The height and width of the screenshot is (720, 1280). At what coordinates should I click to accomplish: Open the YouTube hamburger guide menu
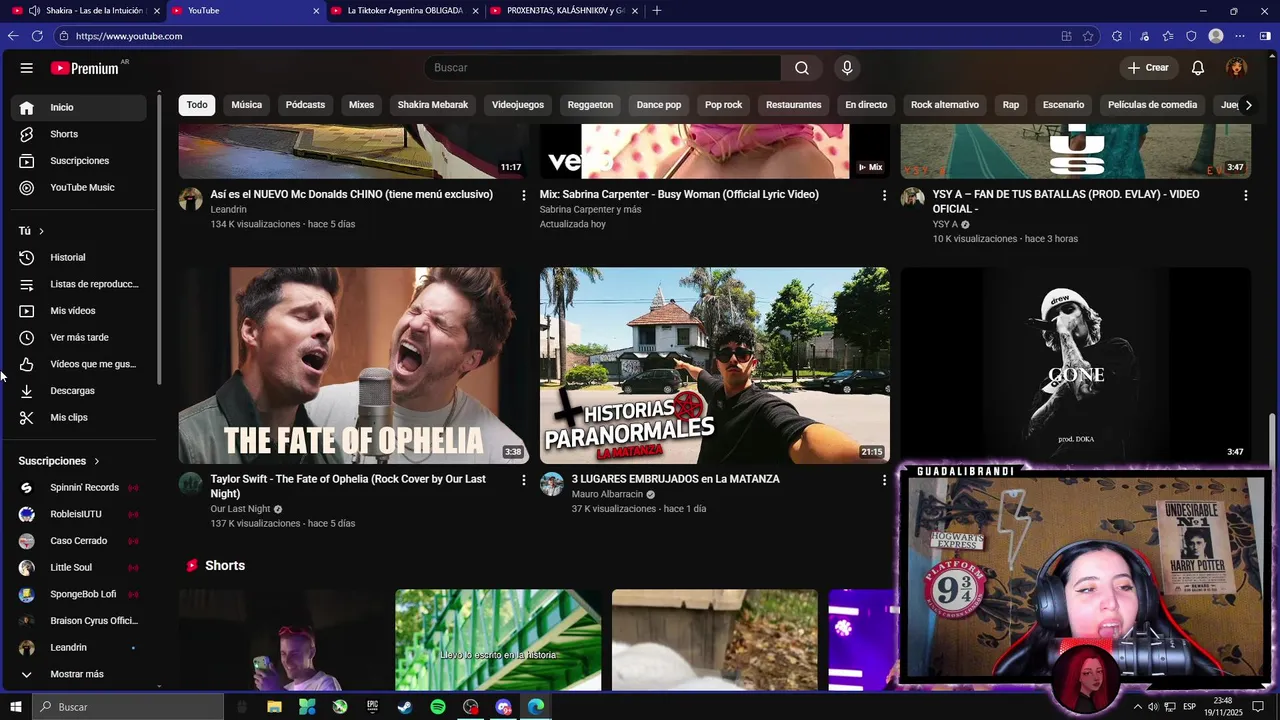point(27,68)
